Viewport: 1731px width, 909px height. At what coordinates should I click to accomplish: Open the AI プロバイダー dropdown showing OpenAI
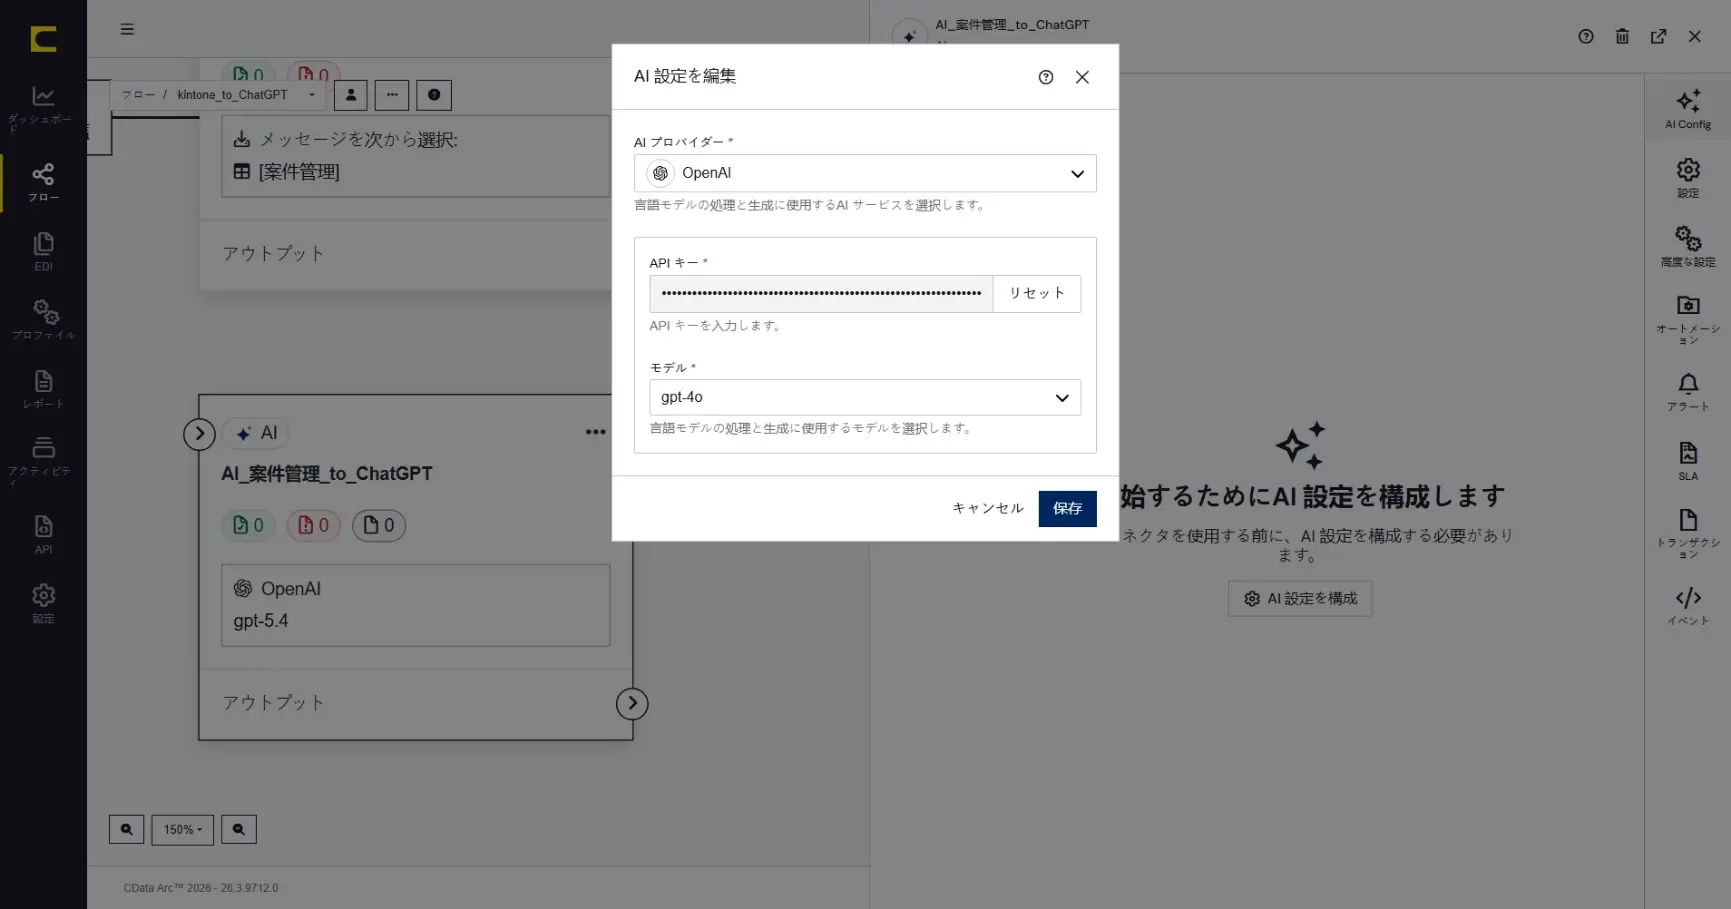click(865, 173)
